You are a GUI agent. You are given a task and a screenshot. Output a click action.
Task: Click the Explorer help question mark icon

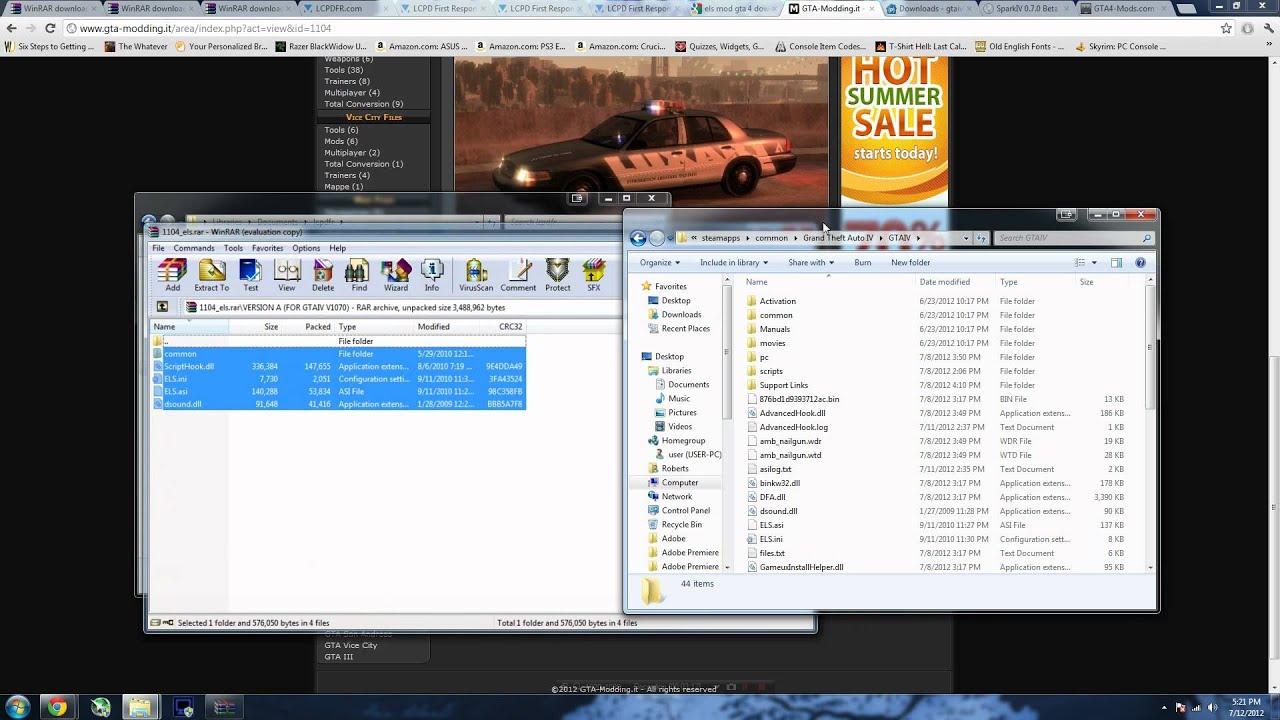tap(1140, 263)
